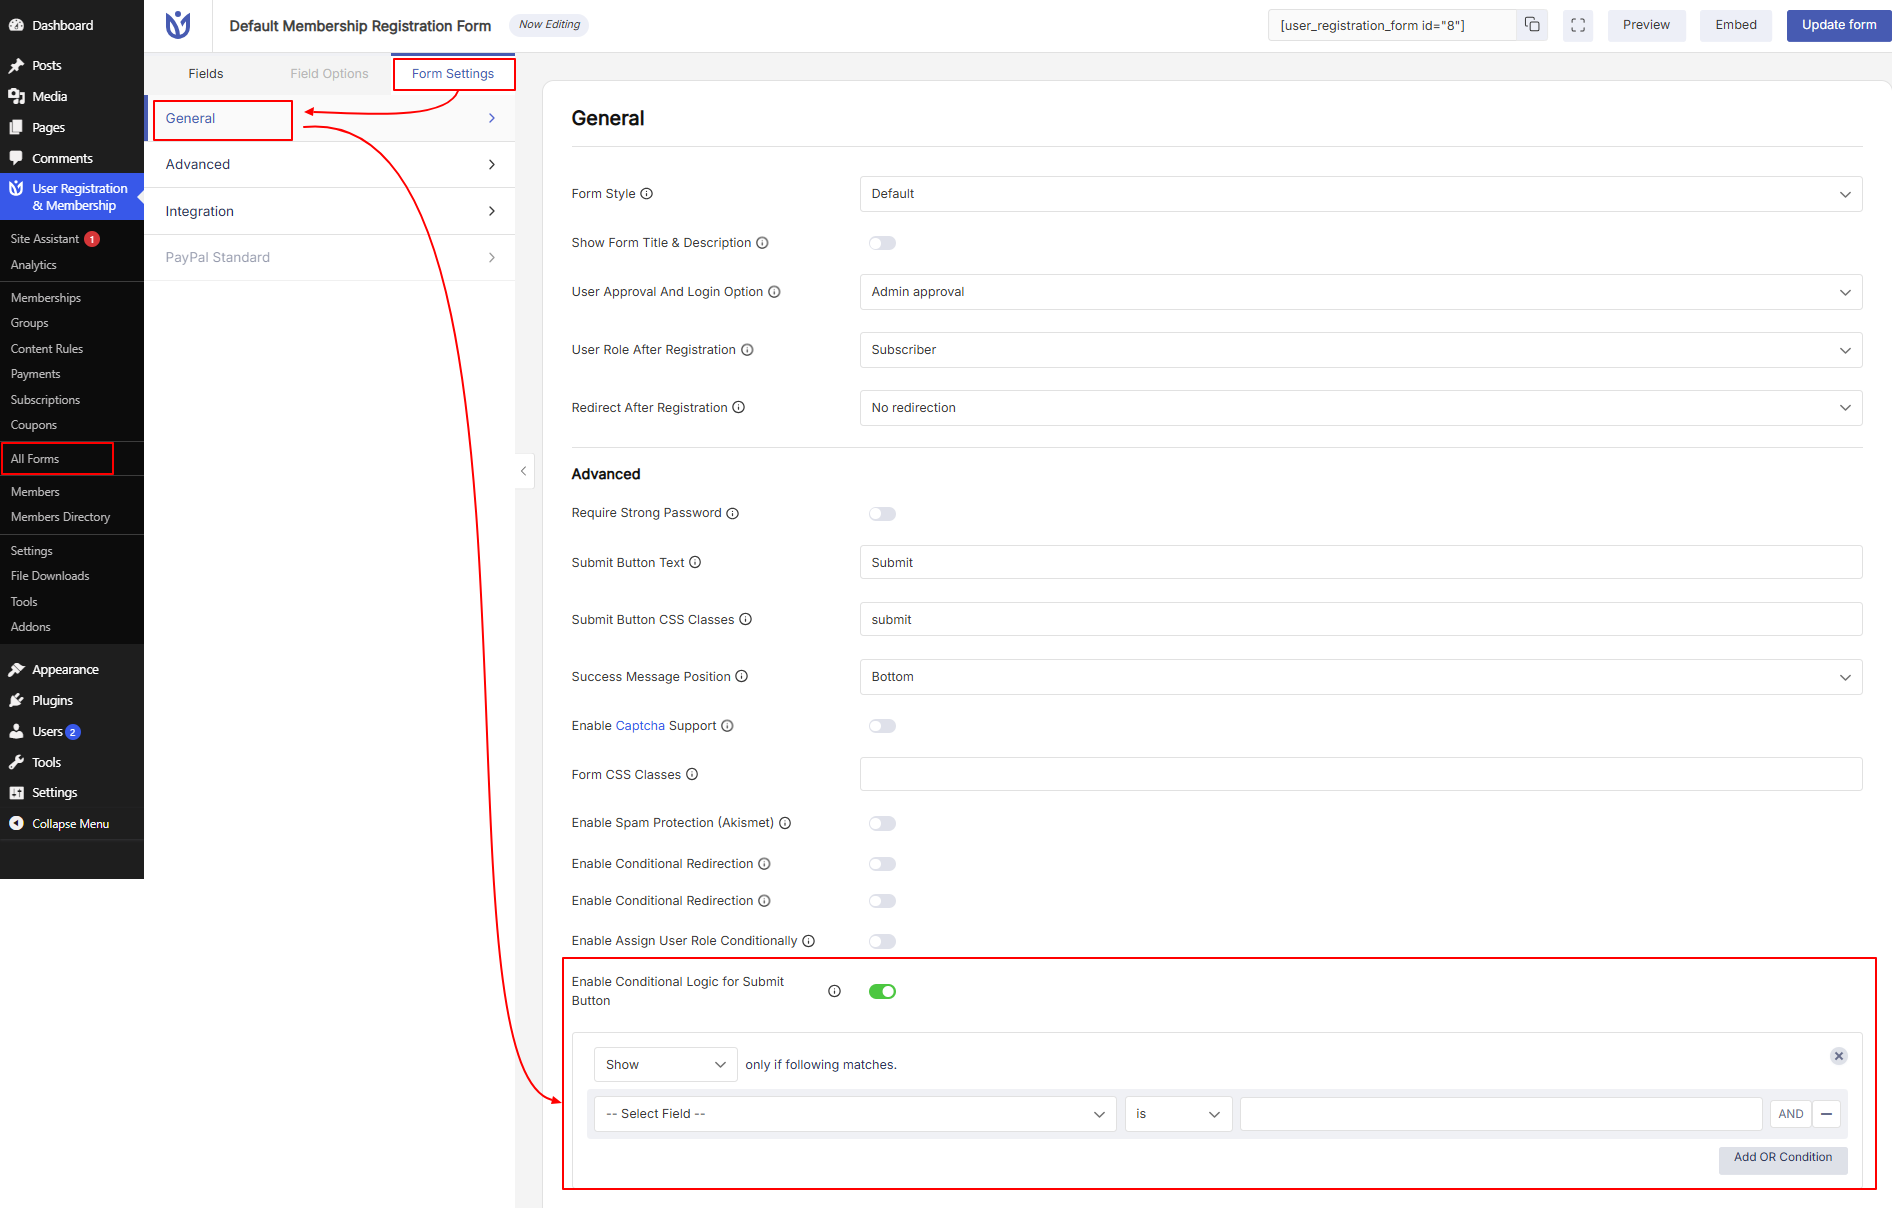
Task: Click info icon beside Conditional Logic for Submit Button
Action: point(834,991)
